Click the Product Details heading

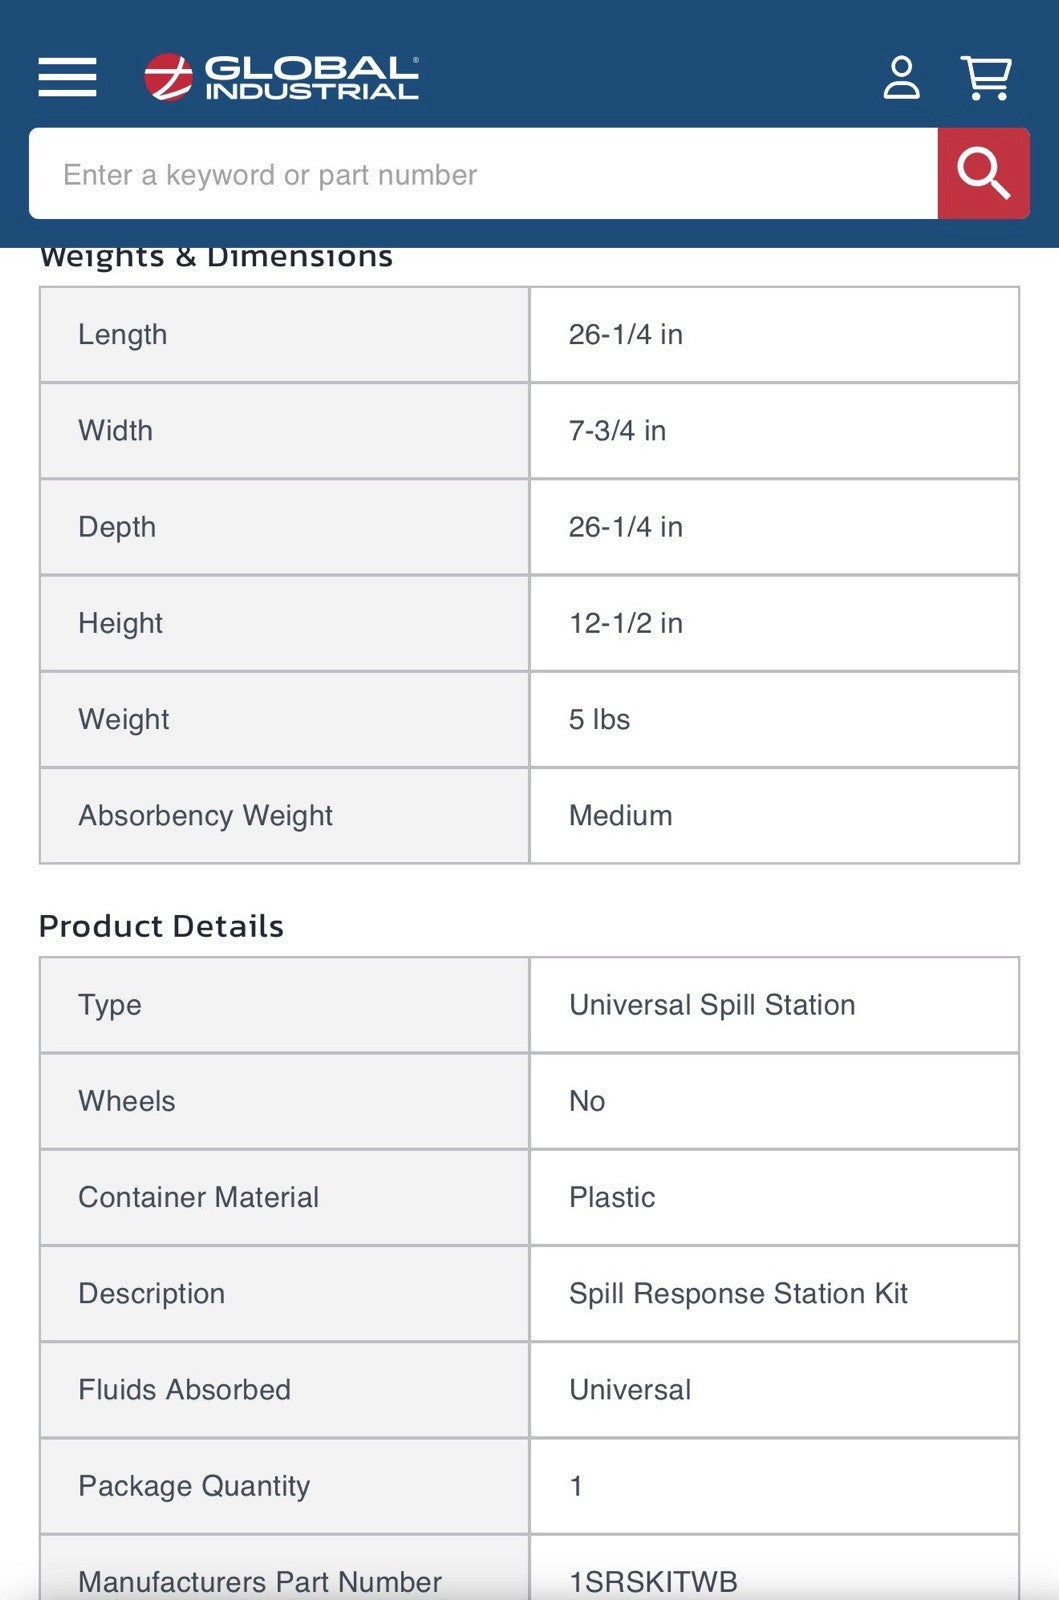pyautogui.click(x=161, y=926)
